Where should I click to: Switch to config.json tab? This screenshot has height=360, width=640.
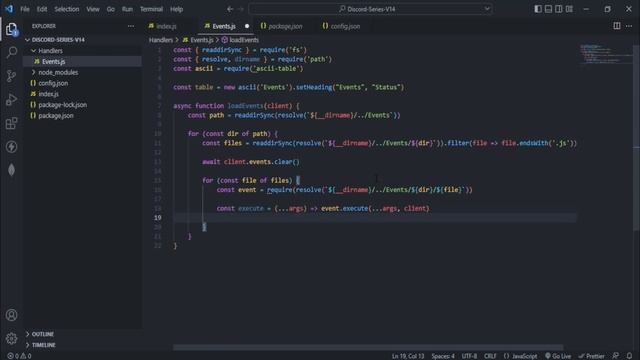pos(345,26)
